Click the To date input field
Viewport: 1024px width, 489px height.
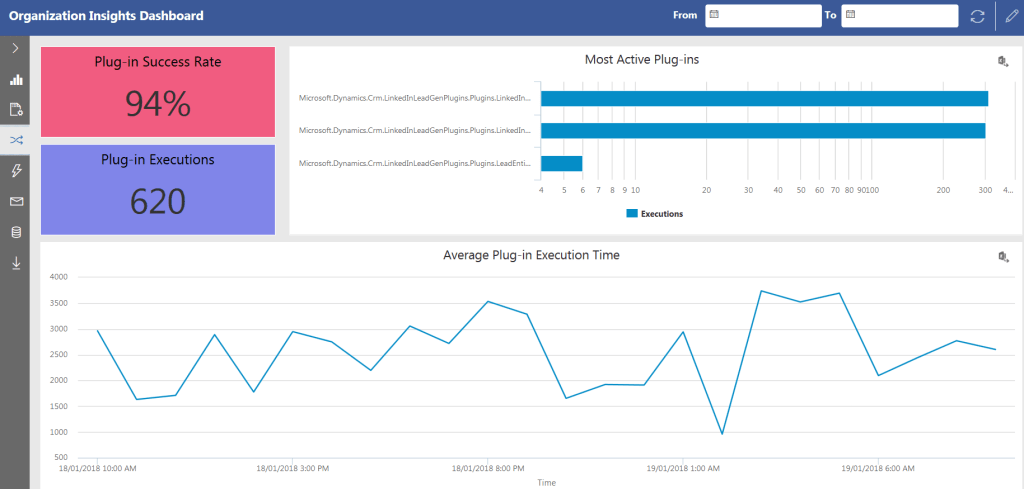tap(905, 16)
